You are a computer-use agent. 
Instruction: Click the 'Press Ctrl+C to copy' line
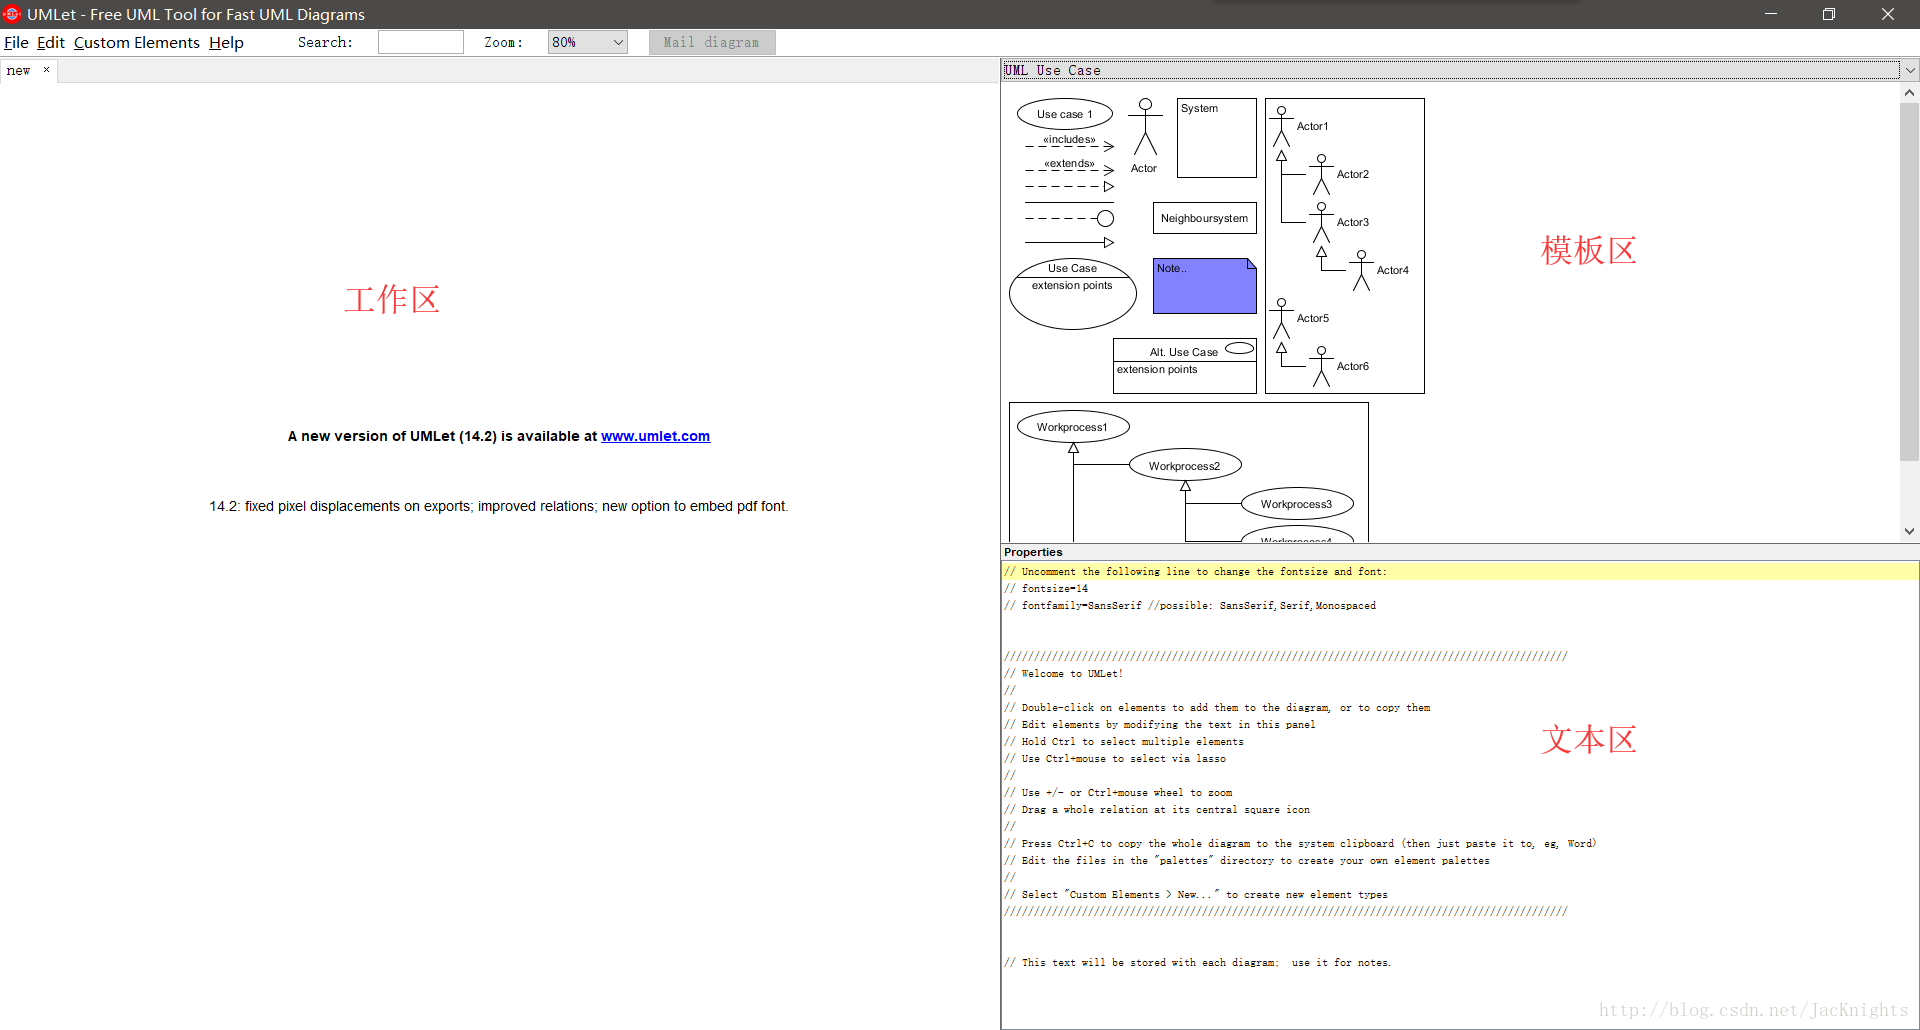pos(1300,844)
